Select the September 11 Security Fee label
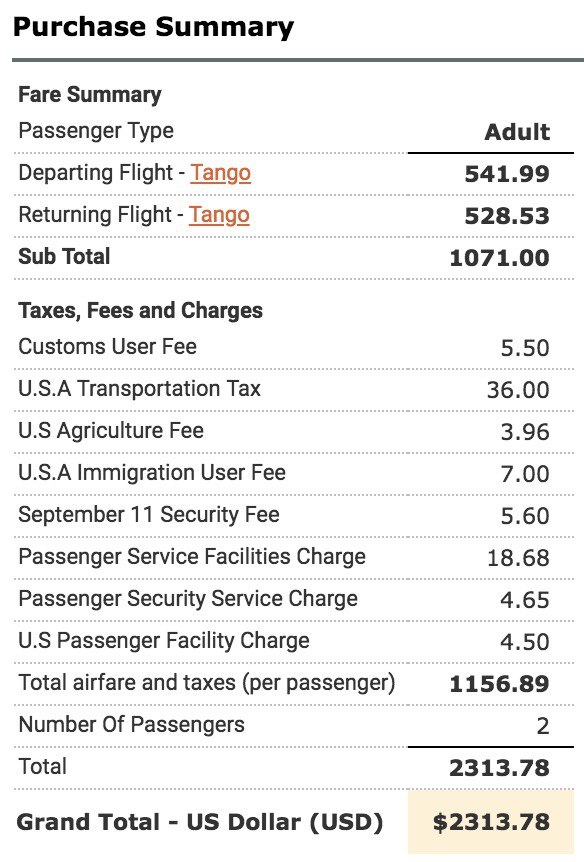Viewport: 584px width, 862px height. pyautogui.click(x=148, y=515)
